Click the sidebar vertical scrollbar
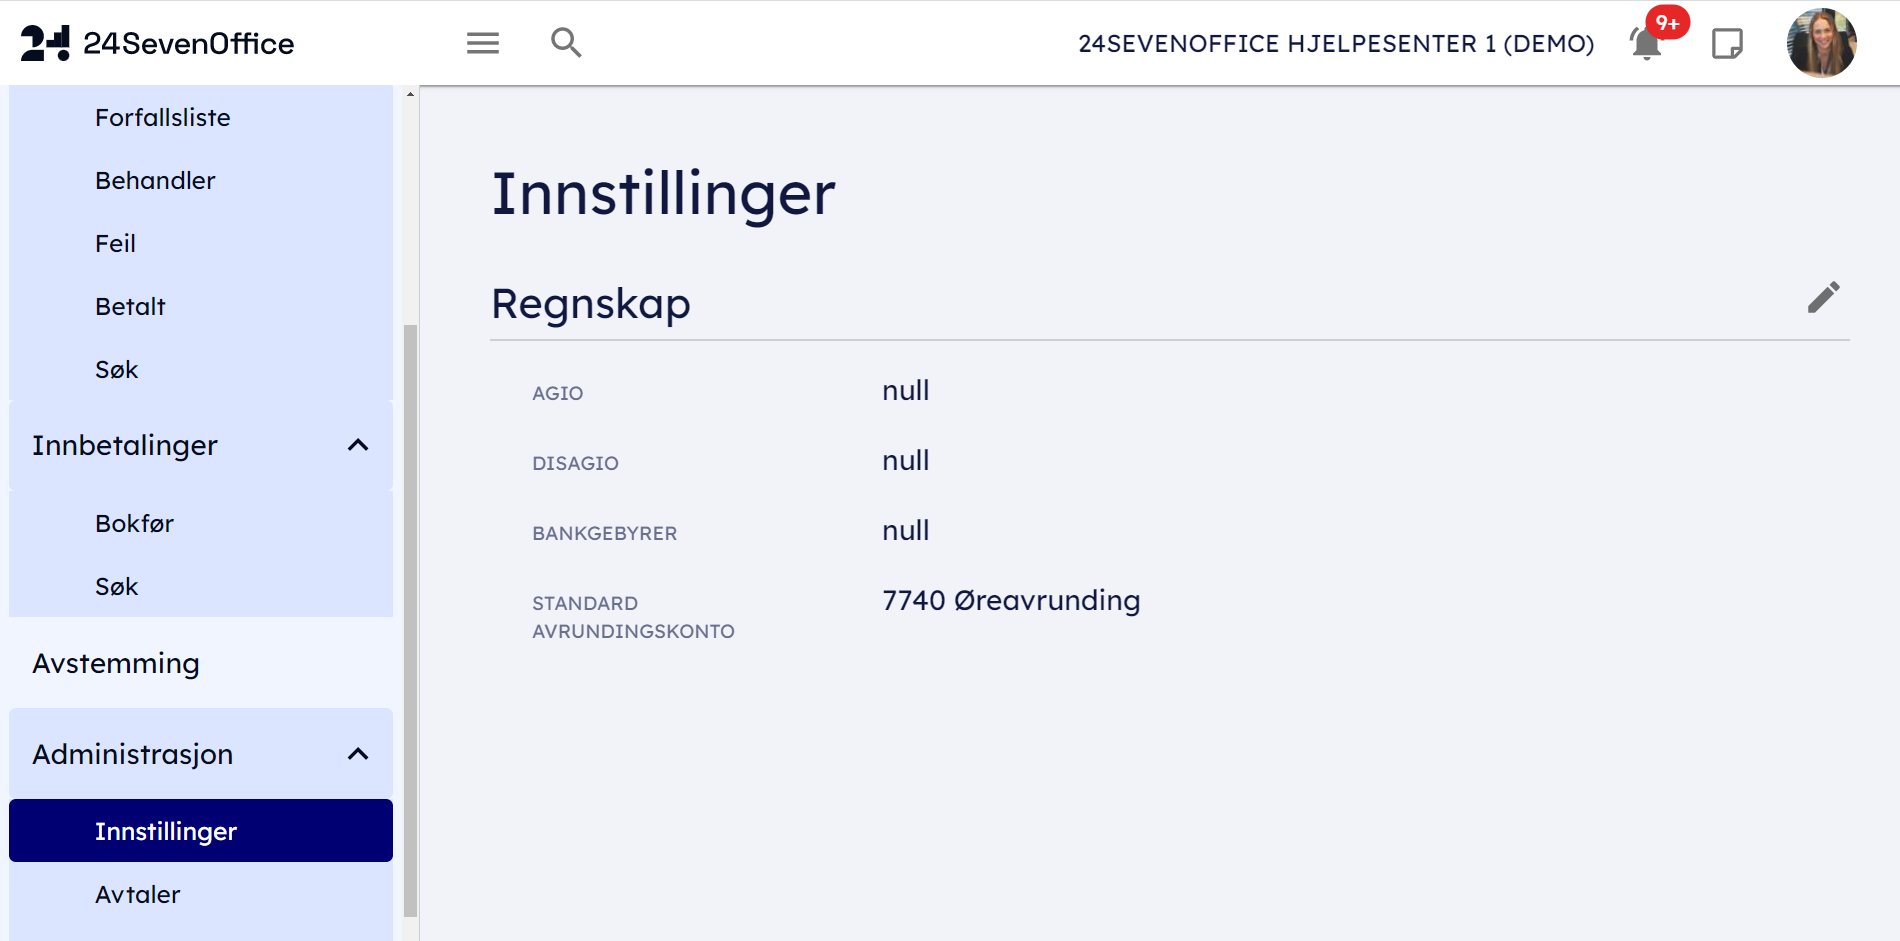Image resolution: width=1900 pixels, height=941 pixels. coord(410,620)
